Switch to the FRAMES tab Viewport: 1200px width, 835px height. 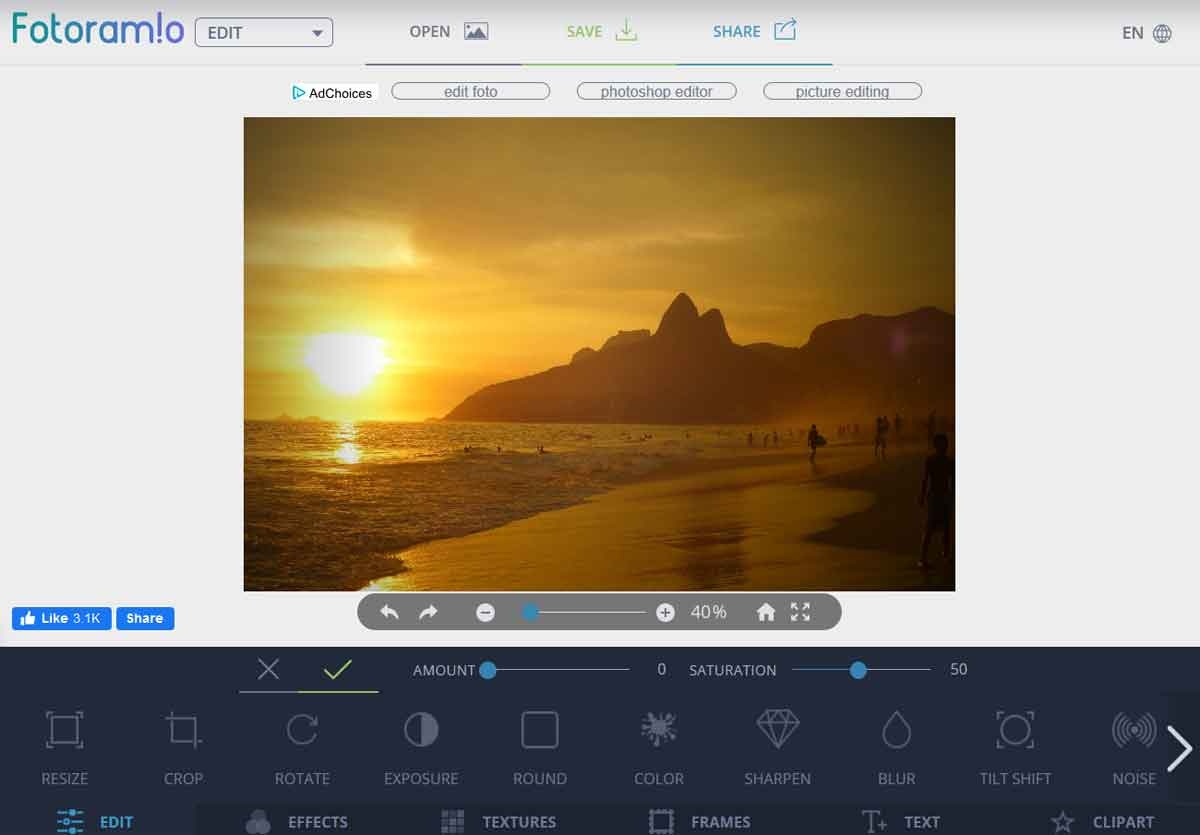click(x=700, y=822)
